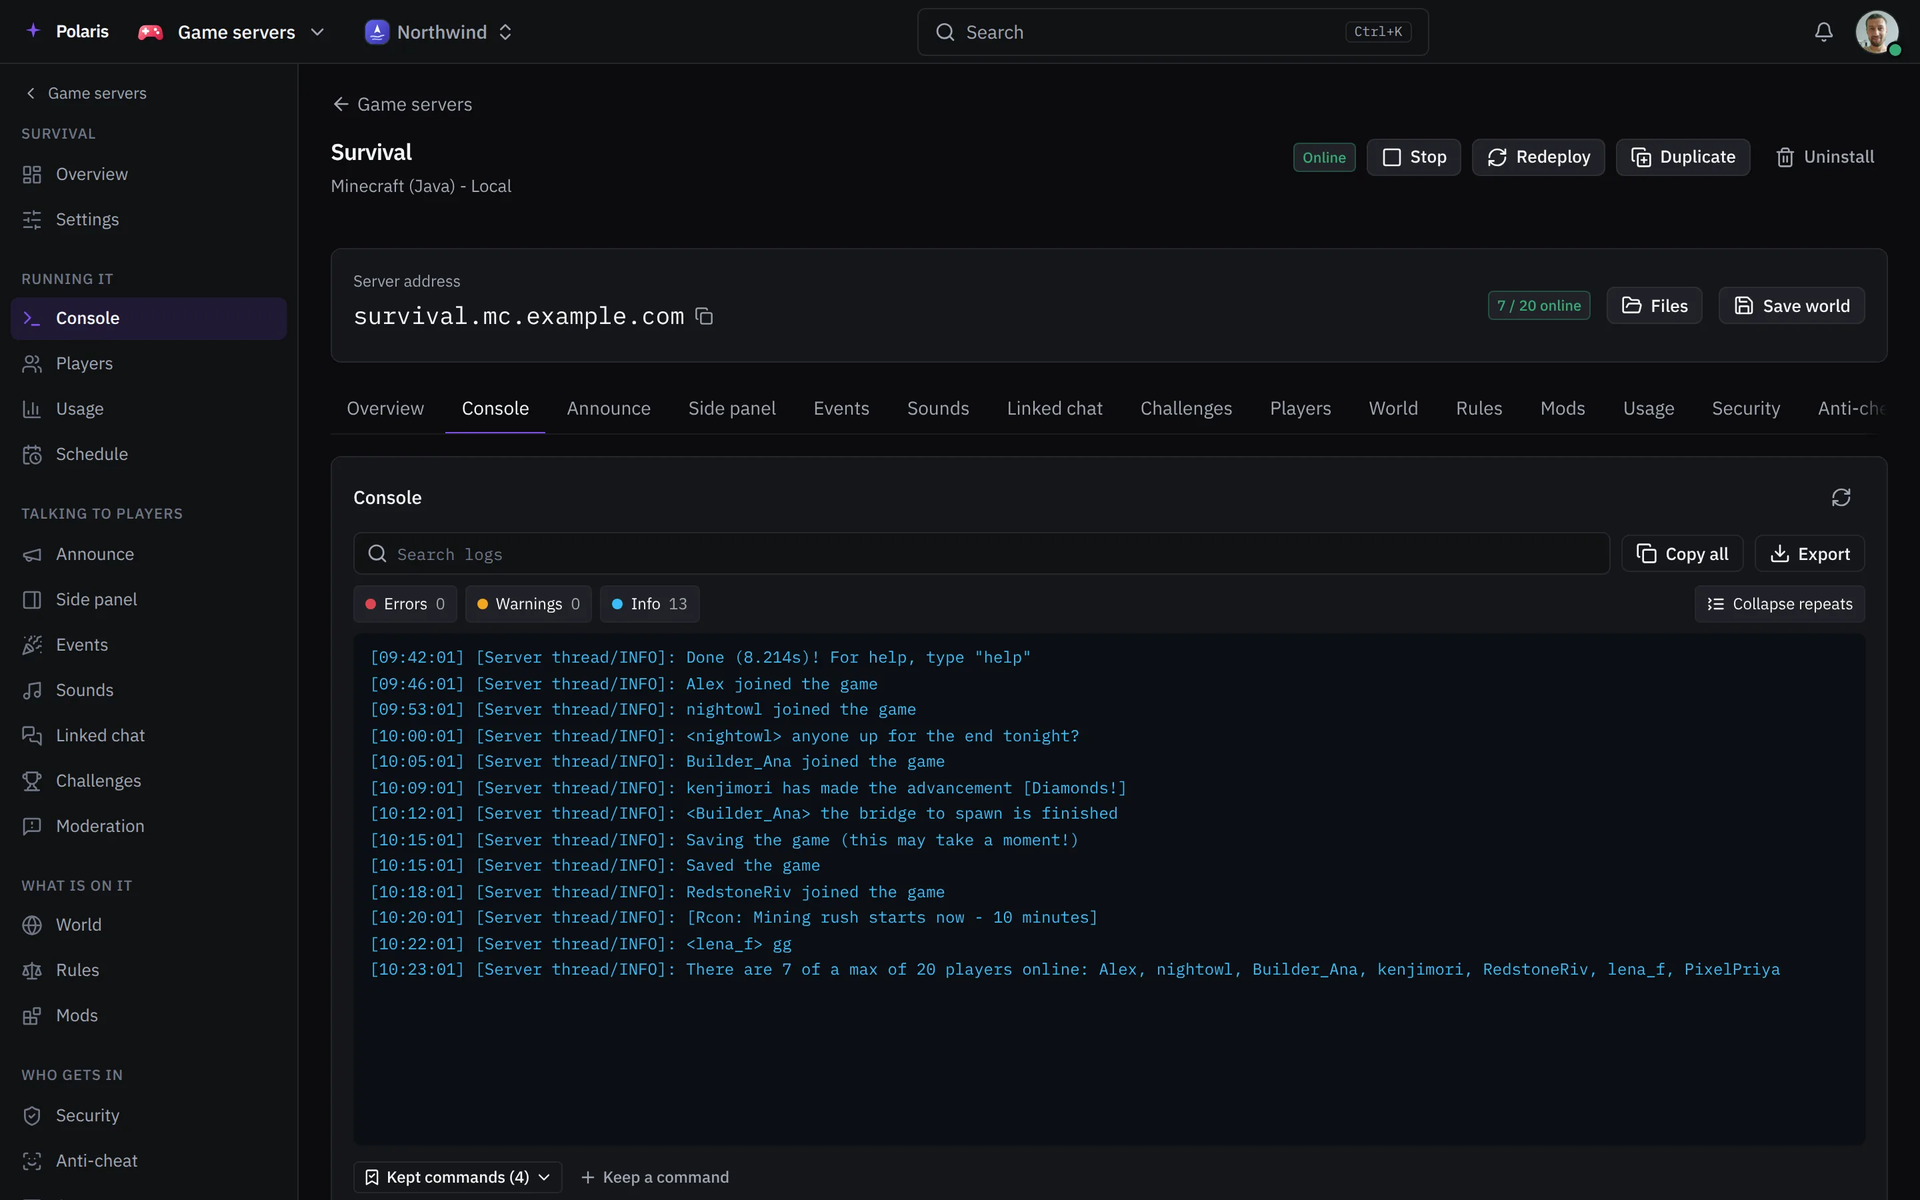Stop the Survival server

(1414, 157)
